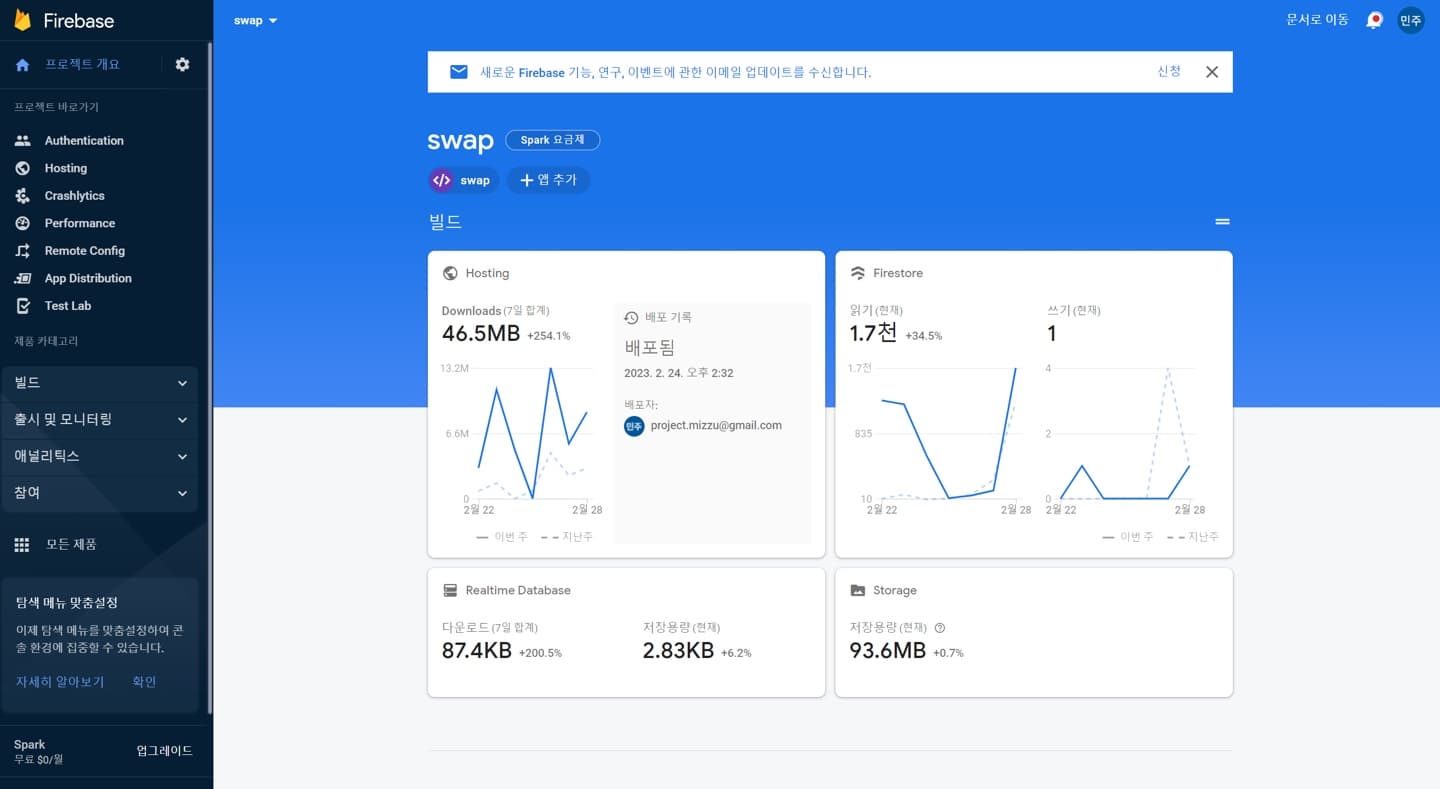Click 자세히 알아보기 learn more link
1440x789 pixels.
[60, 682]
